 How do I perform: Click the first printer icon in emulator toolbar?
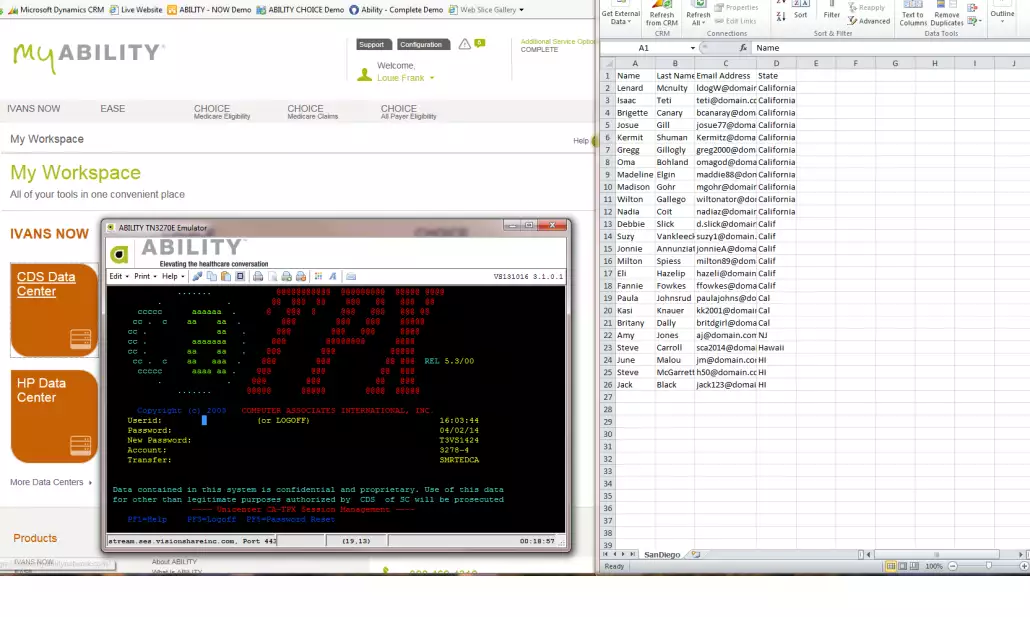(258, 276)
